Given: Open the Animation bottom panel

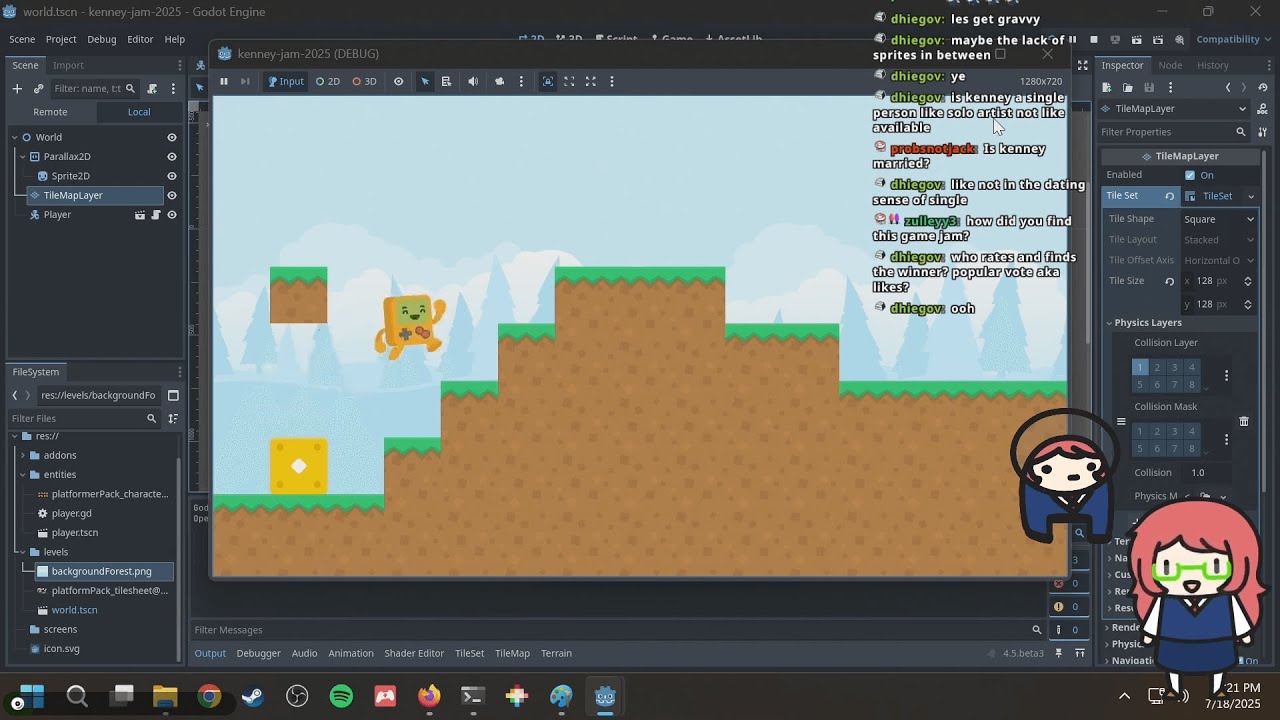Looking at the screenshot, I should pyautogui.click(x=351, y=653).
